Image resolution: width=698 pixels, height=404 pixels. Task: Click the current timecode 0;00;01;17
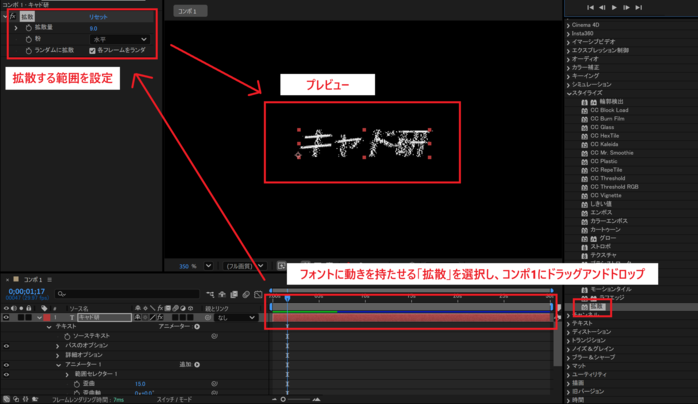27,291
